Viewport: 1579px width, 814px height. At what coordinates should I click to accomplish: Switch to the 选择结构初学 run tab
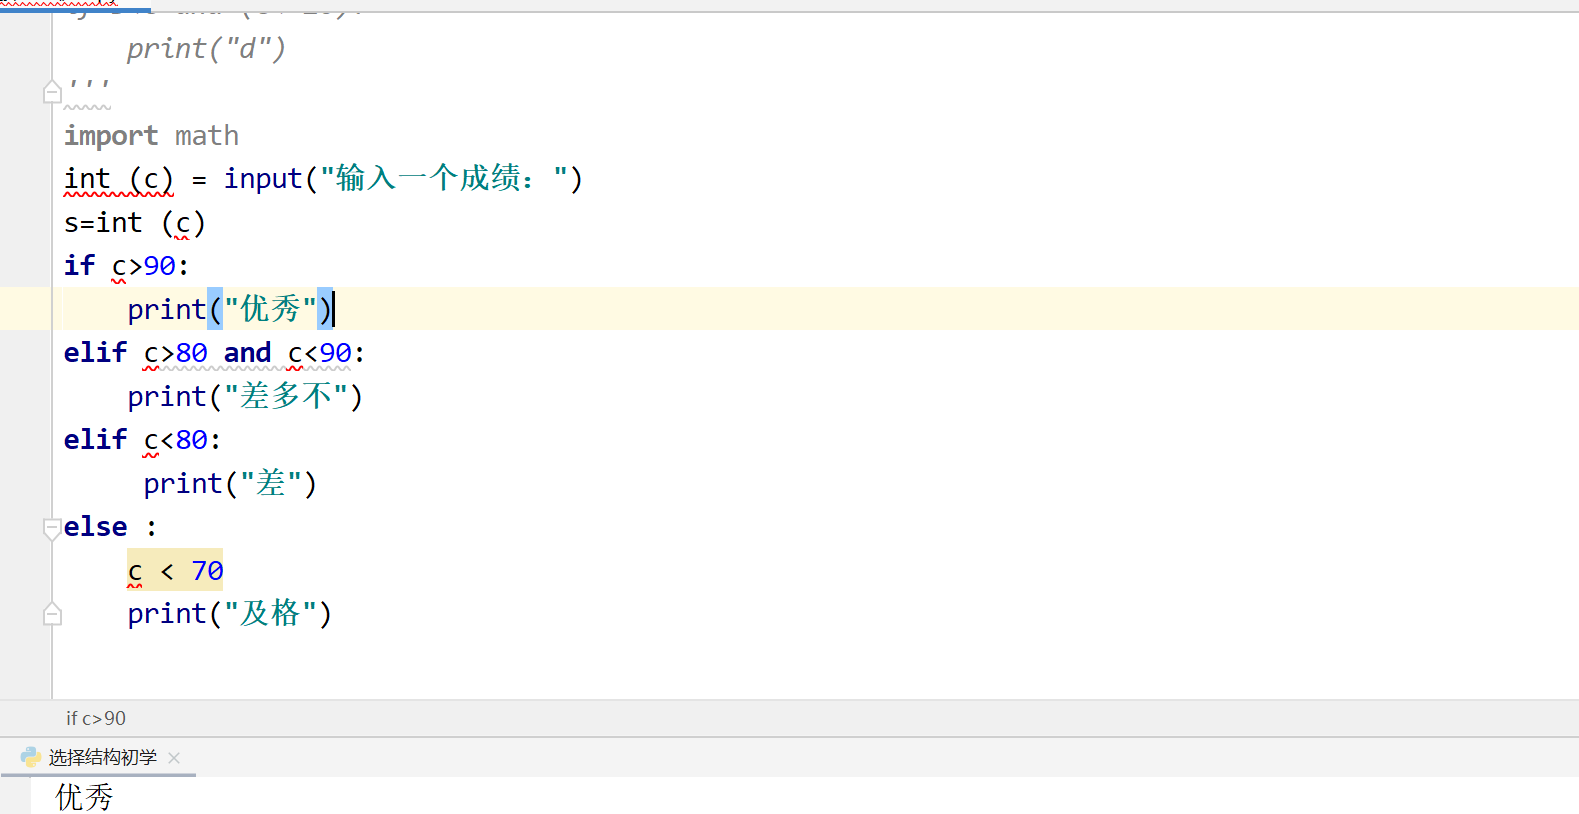coord(103,757)
